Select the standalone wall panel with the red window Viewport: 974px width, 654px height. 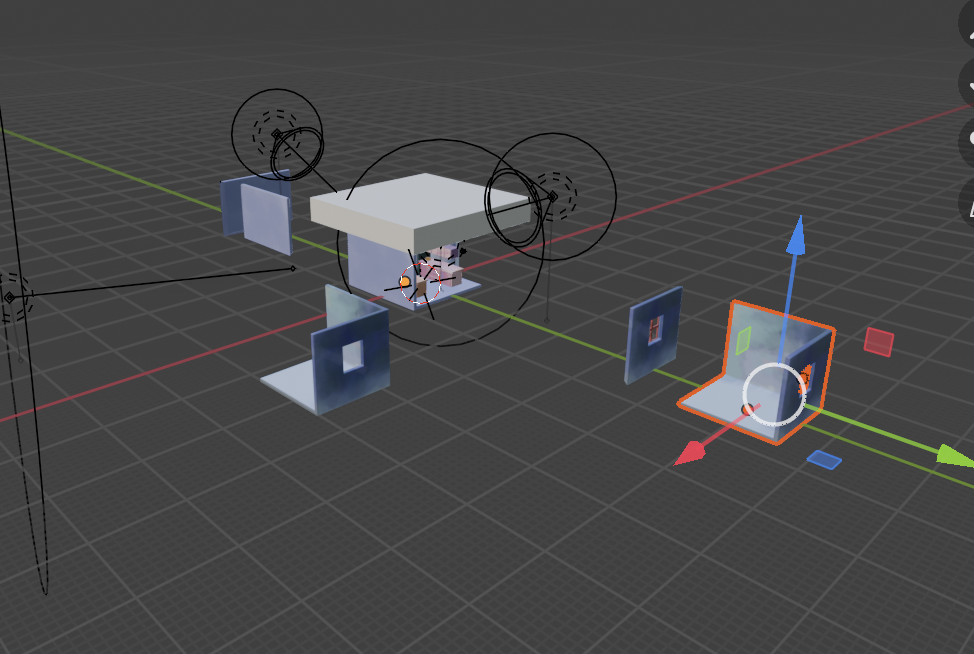(653, 336)
